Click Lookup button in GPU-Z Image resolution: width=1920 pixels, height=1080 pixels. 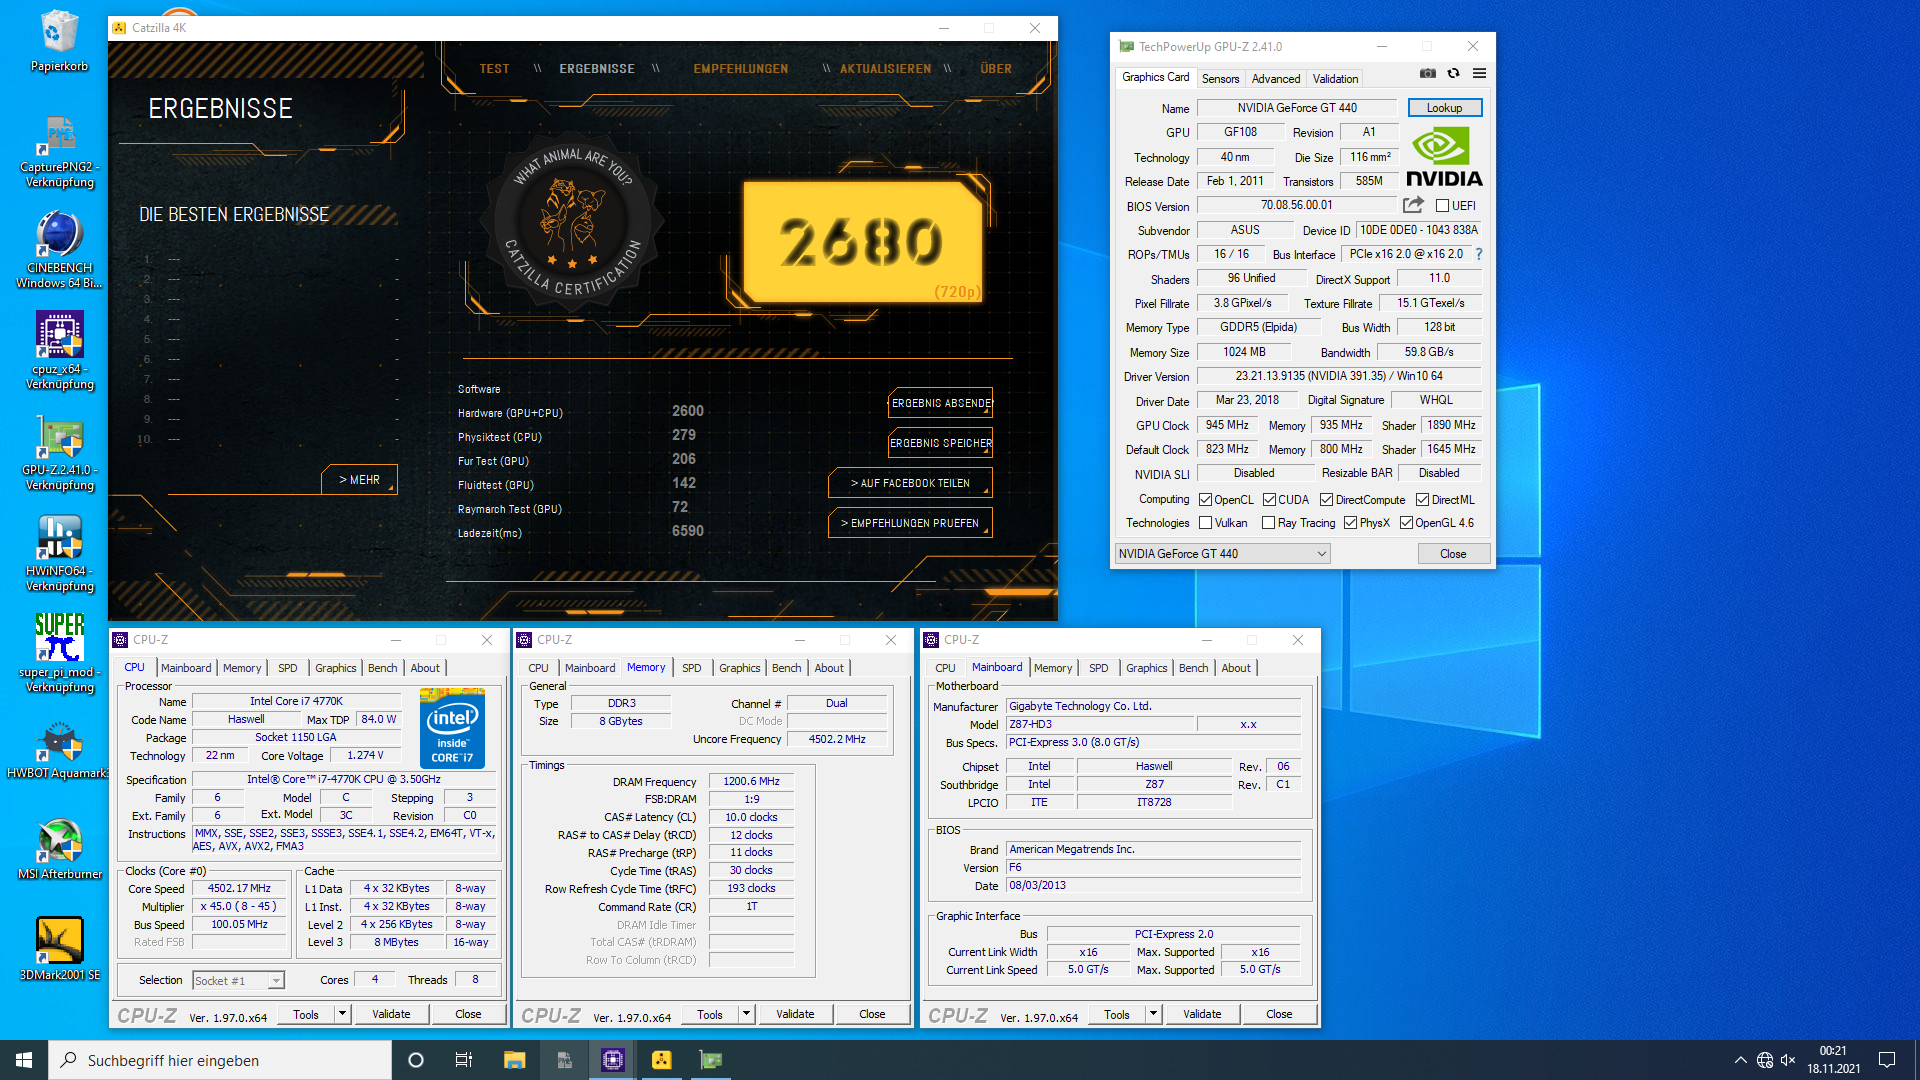click(x=1444, y=108)
